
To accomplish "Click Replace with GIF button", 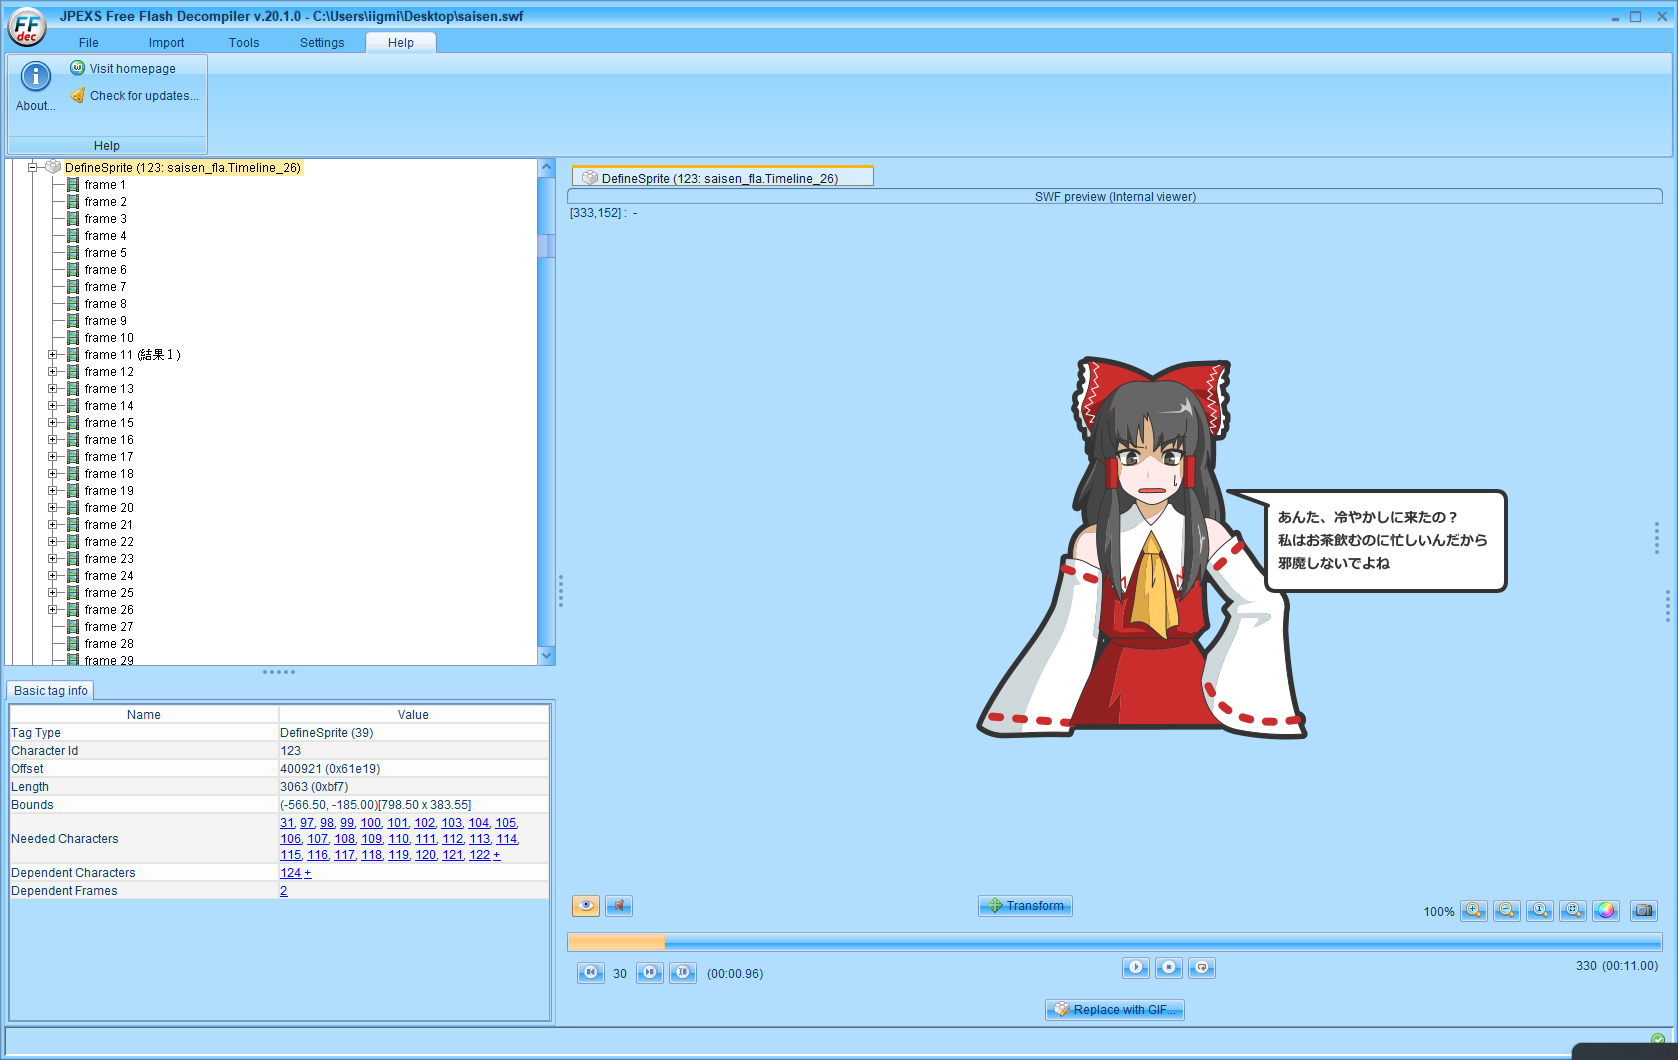I will tap(1115, 1010).
